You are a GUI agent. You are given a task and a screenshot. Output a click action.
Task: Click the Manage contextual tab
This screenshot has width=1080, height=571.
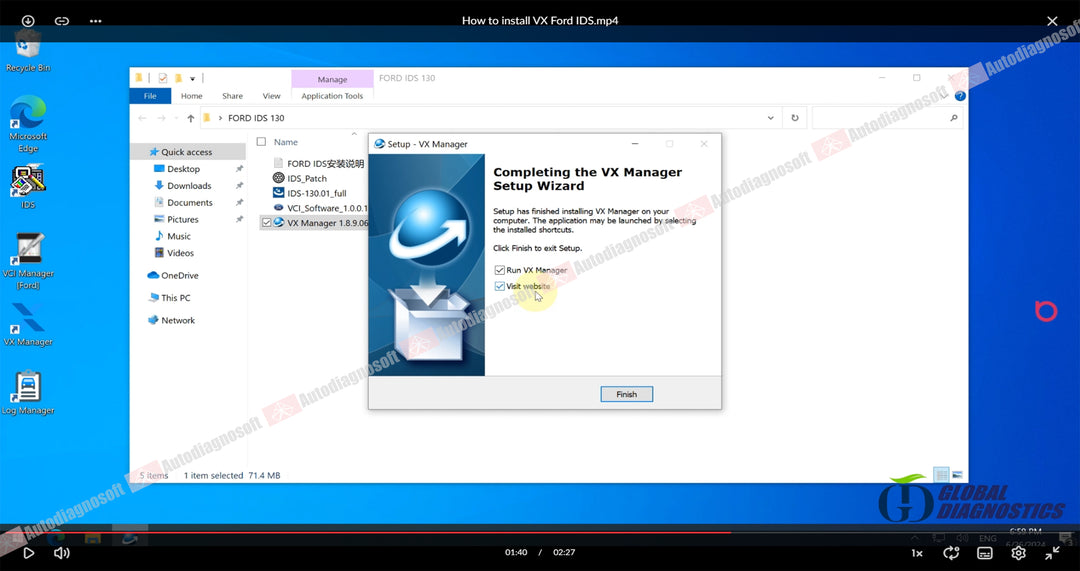click(332, 79)
